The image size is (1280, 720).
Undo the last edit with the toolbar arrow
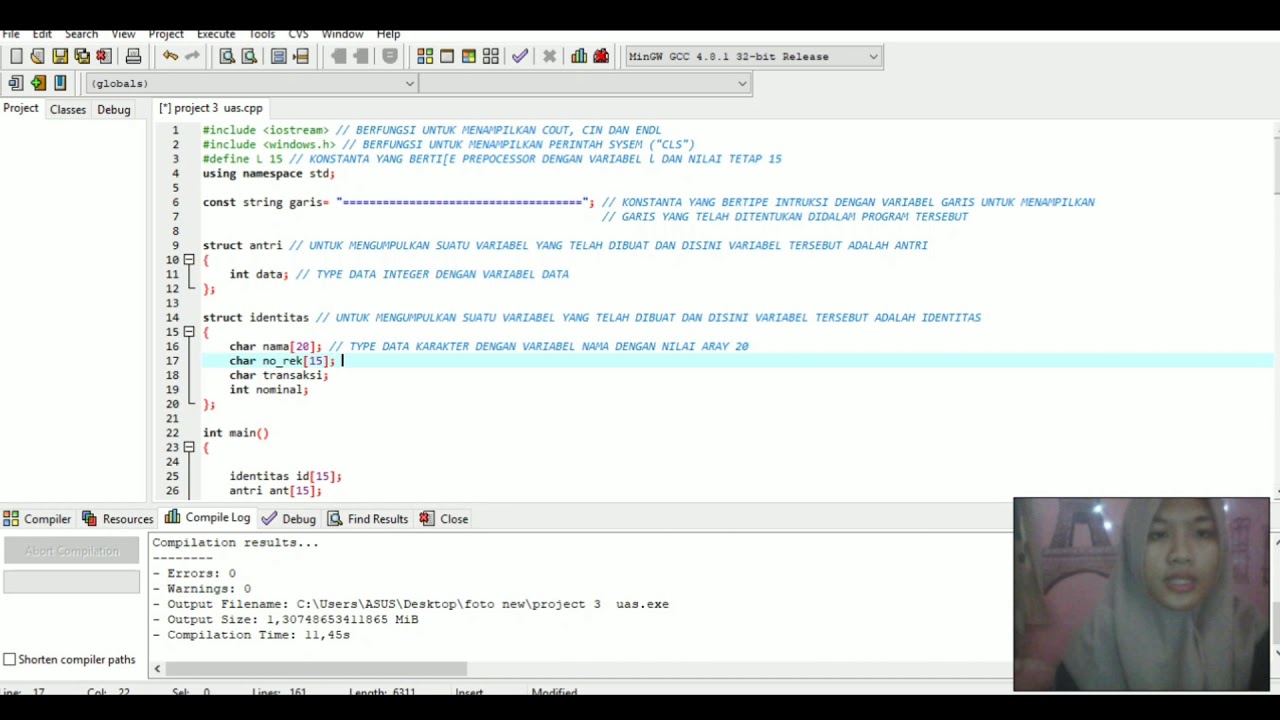click(x=170, y=57)
